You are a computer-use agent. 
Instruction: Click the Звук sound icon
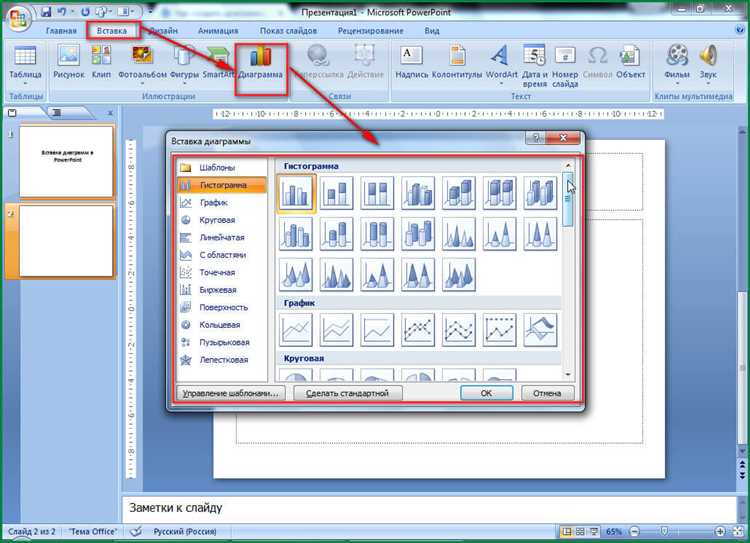708,55
